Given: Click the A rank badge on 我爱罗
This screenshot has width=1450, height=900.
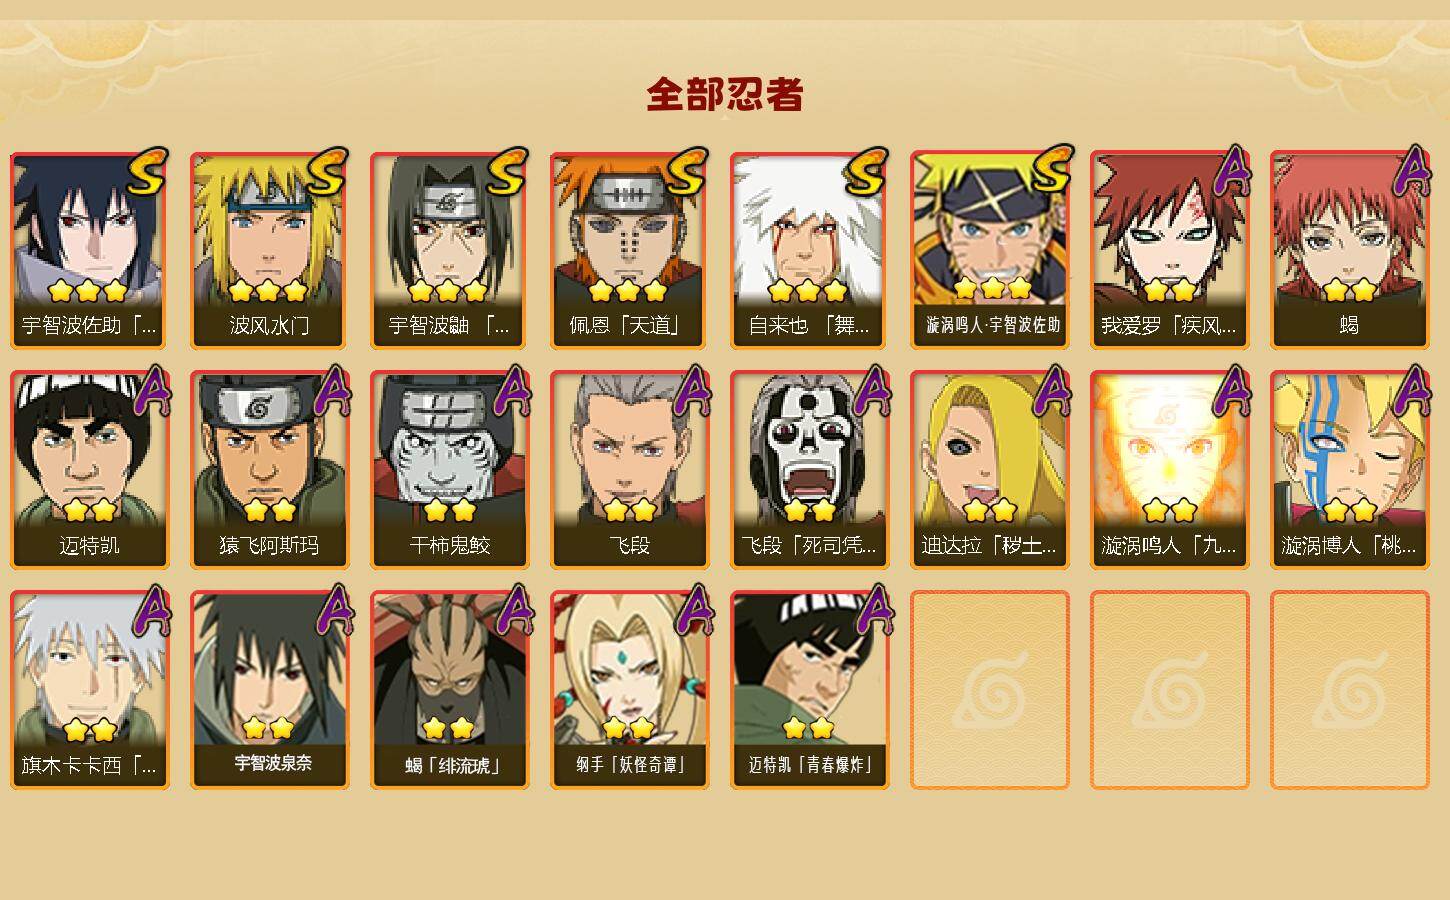Looking at the screenshot, I should coord(1234,172).
